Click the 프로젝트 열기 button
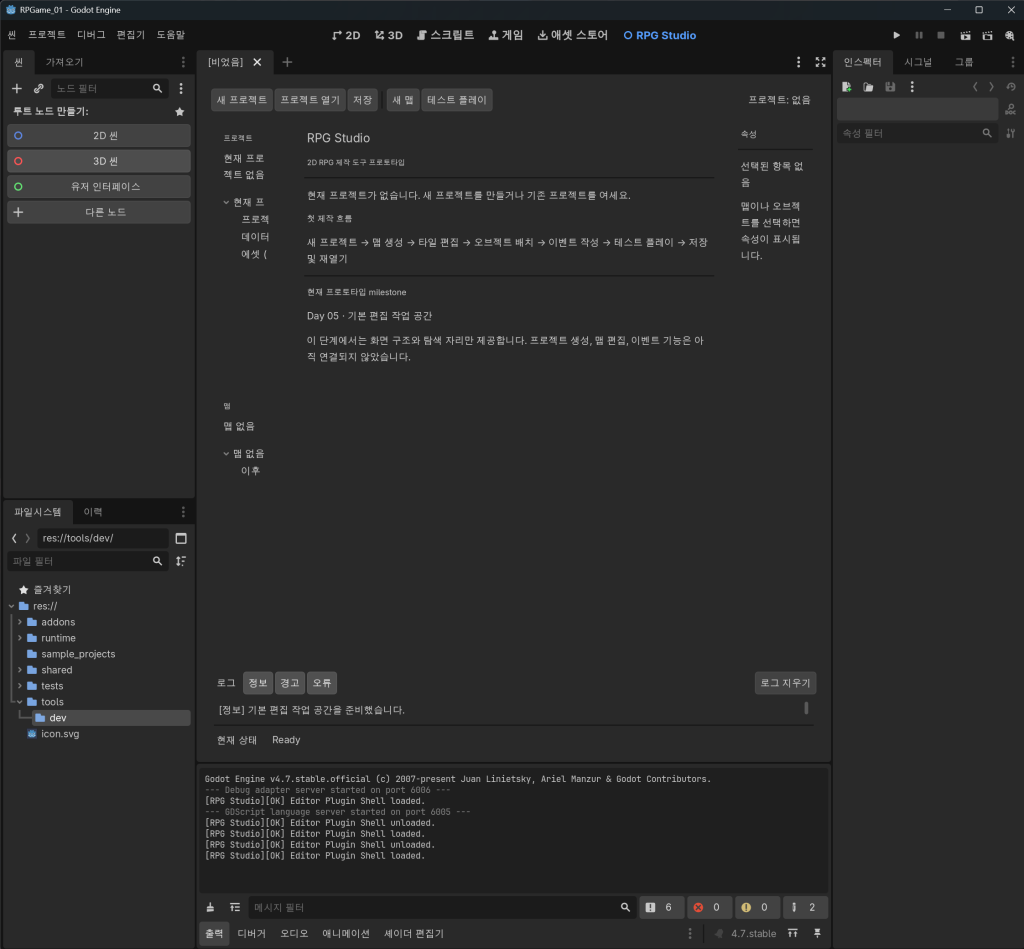Screen dimensions: 1024x949 (310, 100)
